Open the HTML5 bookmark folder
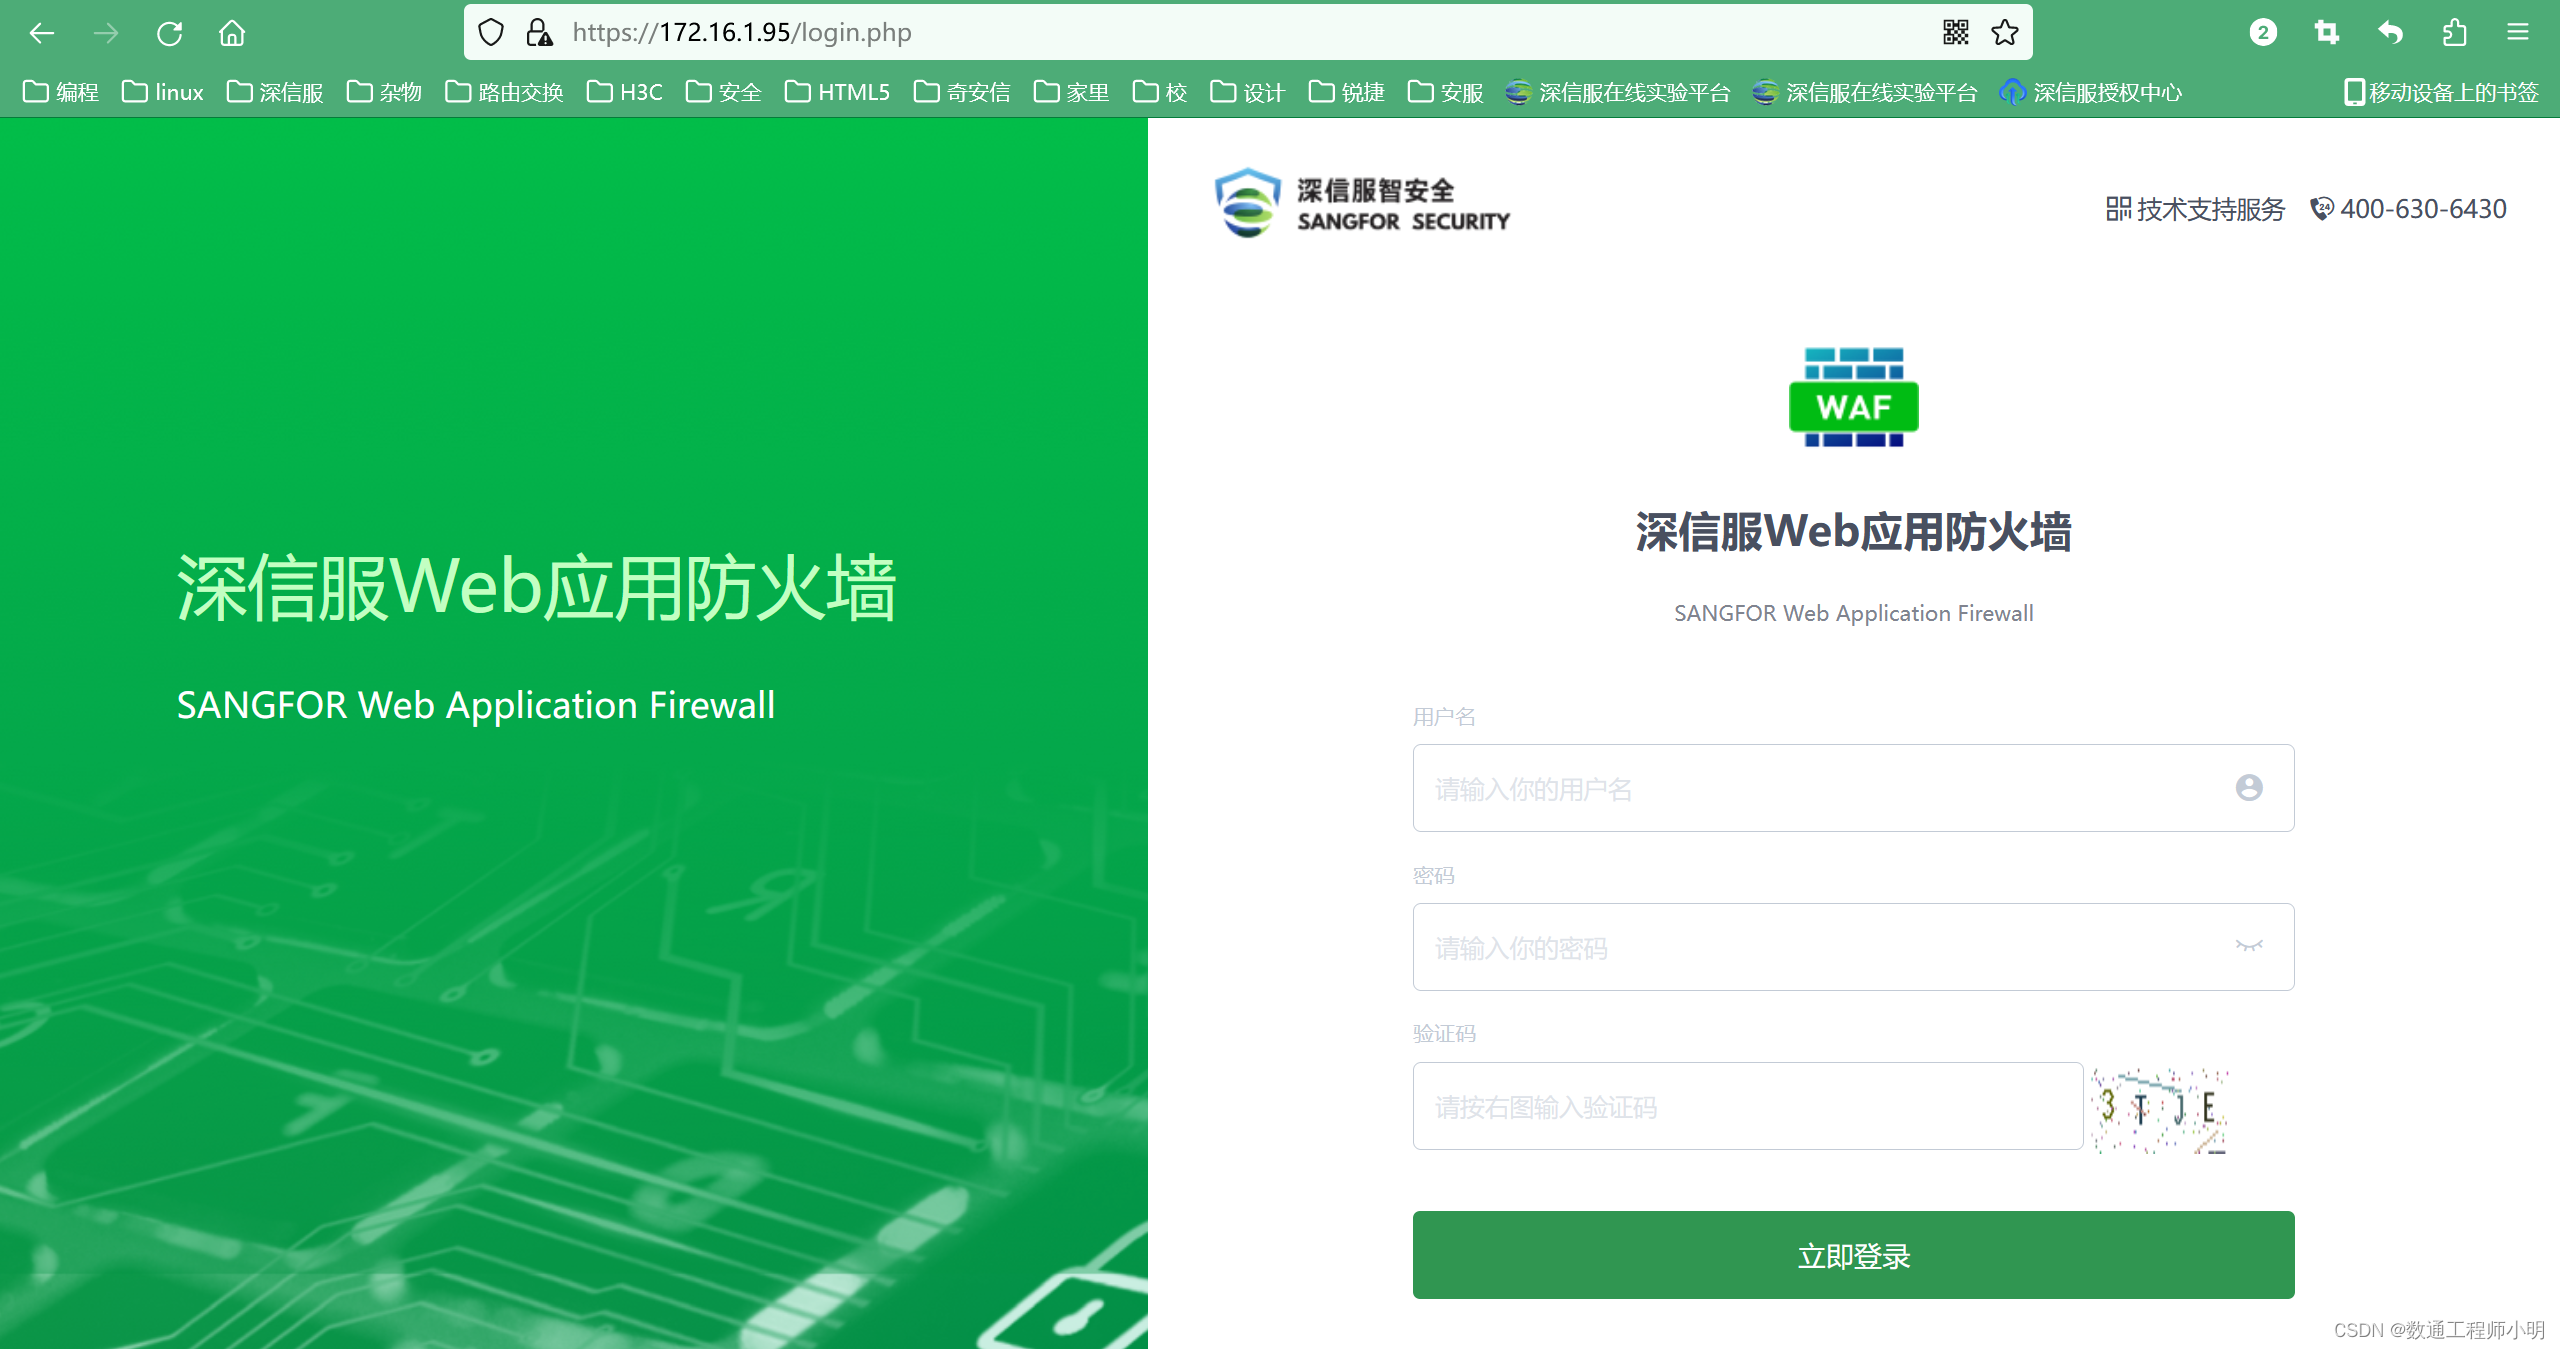This screenshot has height=1349, width=2560. click(838, 92)
